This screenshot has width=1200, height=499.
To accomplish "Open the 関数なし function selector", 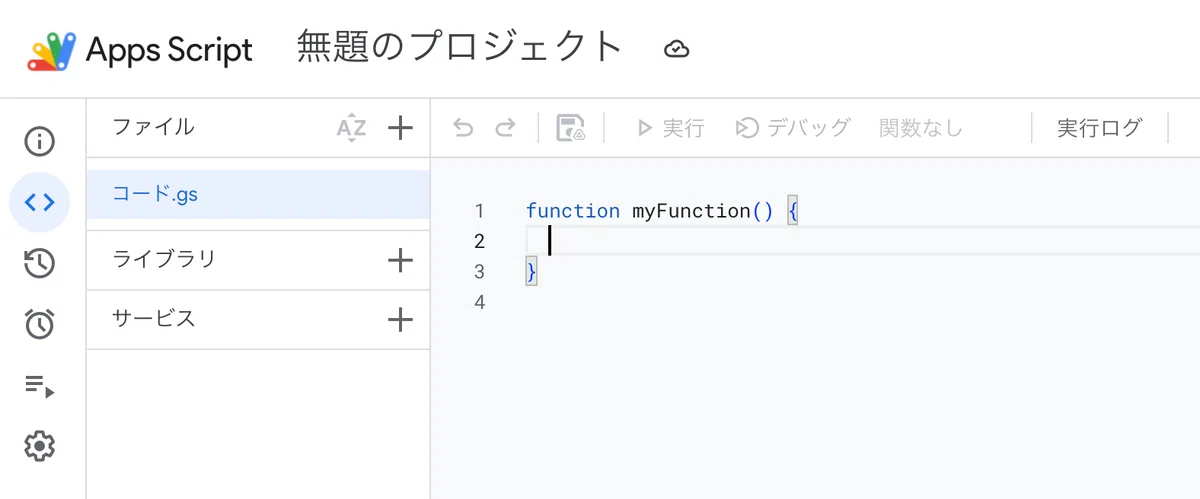I will [920, 128].
